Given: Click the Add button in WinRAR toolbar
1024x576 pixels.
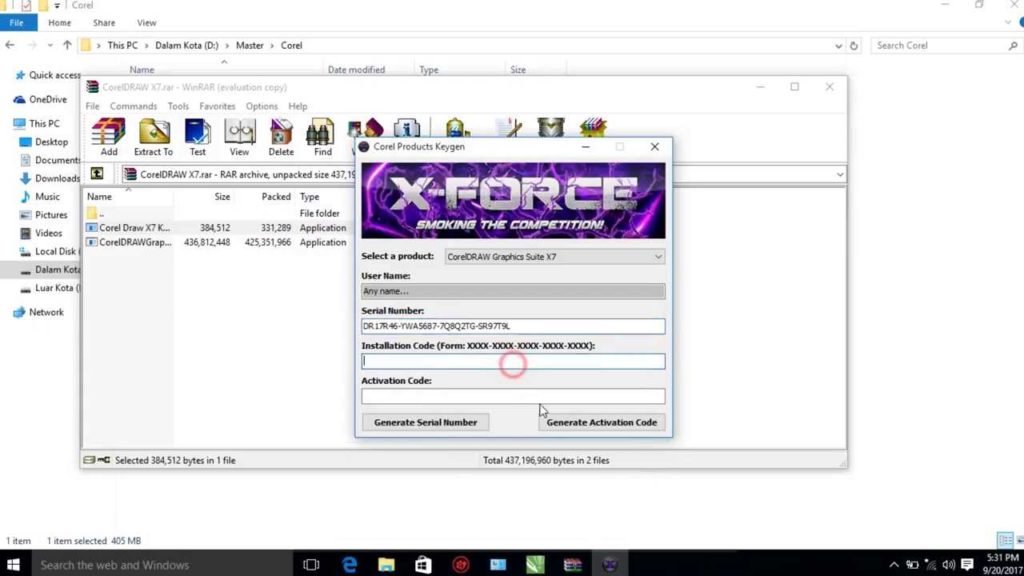Looking at the screenshot, I should (108, 137).
